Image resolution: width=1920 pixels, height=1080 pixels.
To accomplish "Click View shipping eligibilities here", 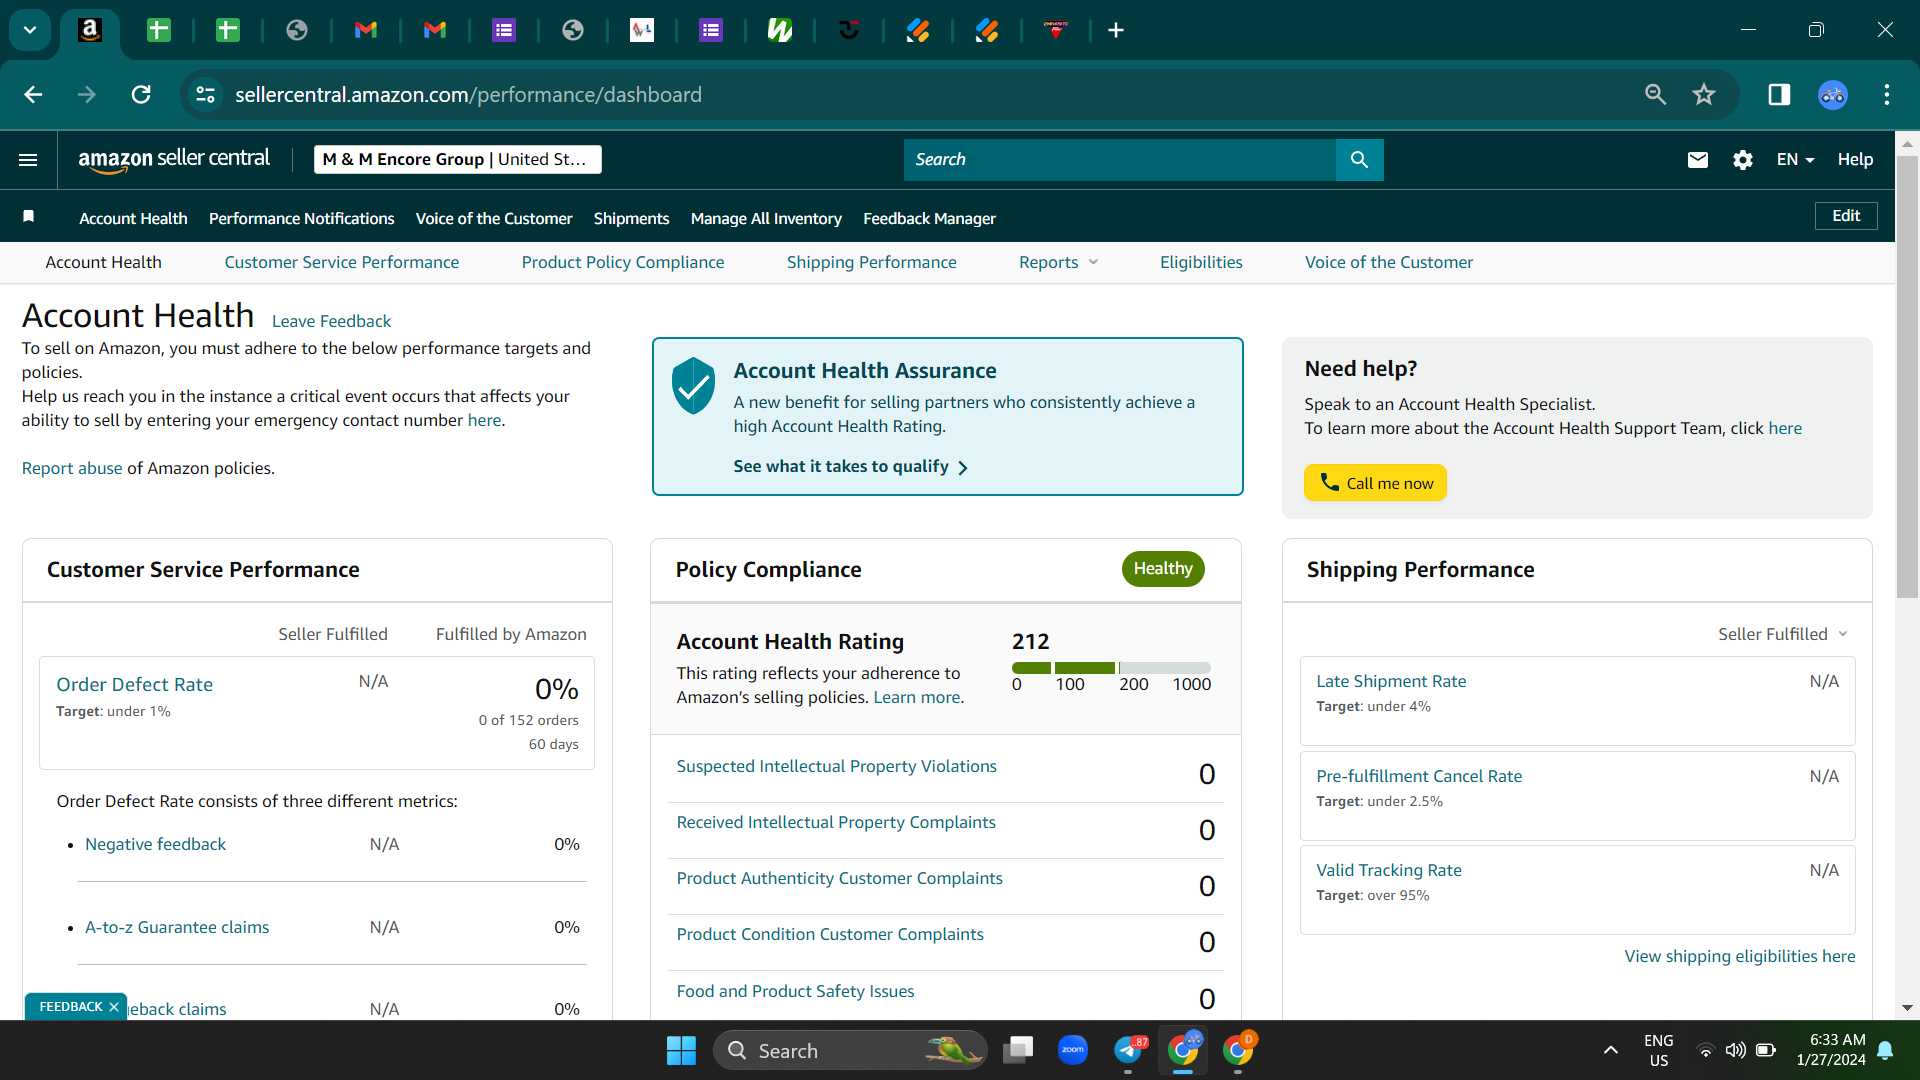I will [x=1740, y=956].
